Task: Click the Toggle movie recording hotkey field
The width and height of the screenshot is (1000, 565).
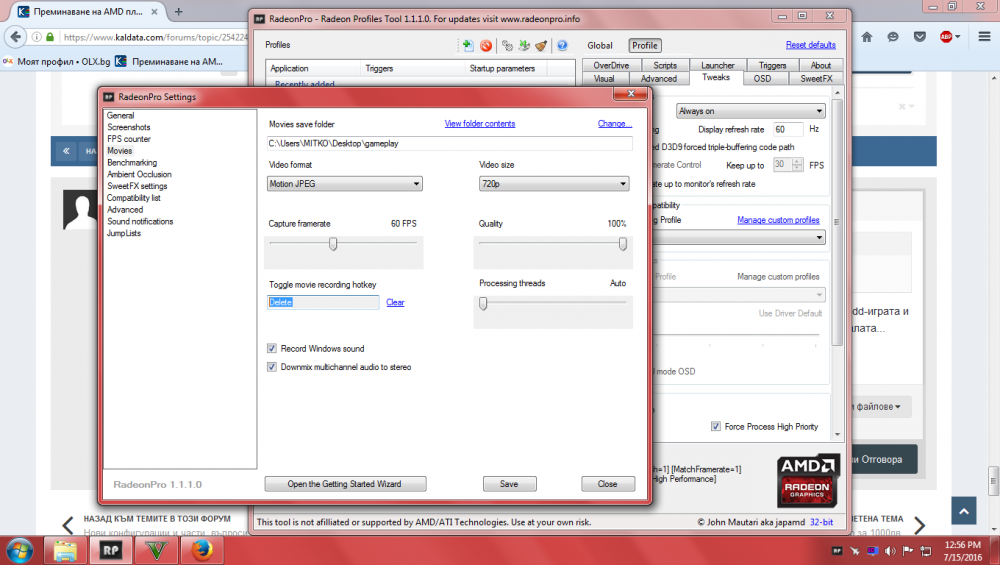Action: tap(323, 302)
